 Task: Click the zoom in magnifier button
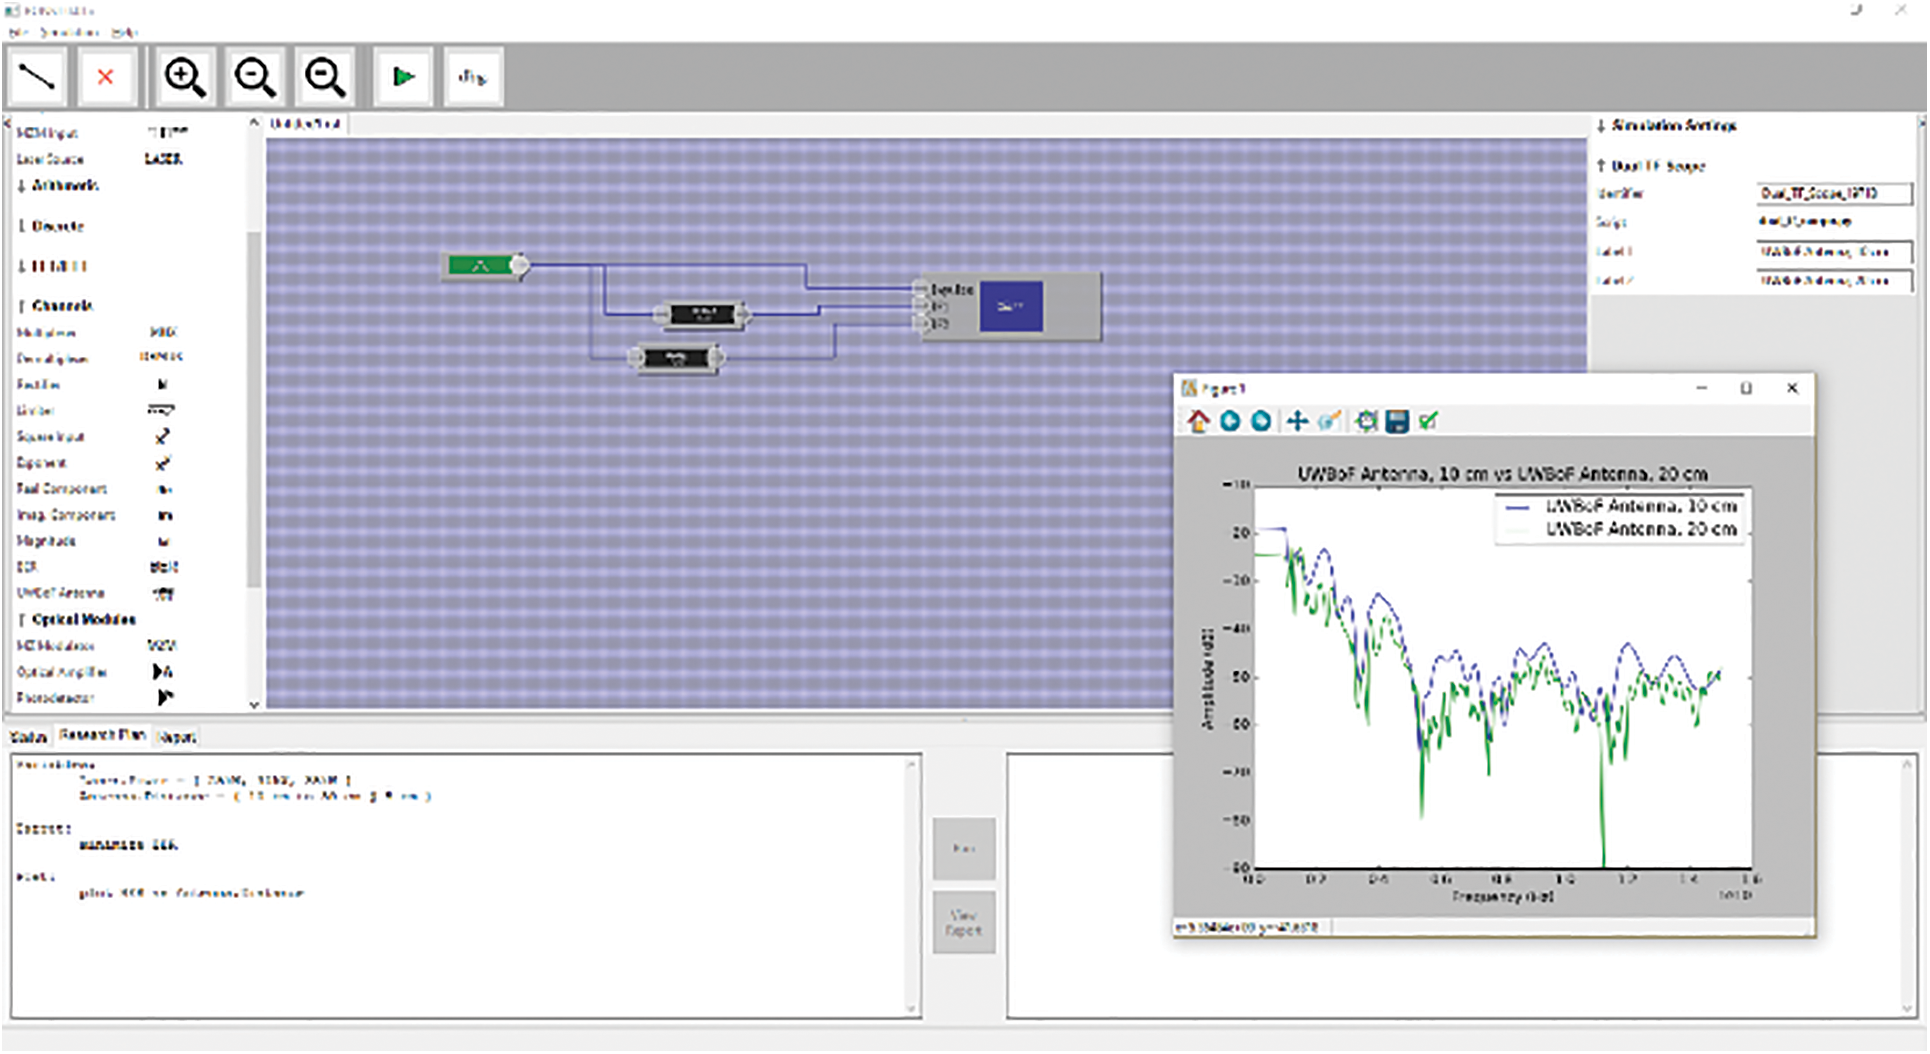(185, 77)
